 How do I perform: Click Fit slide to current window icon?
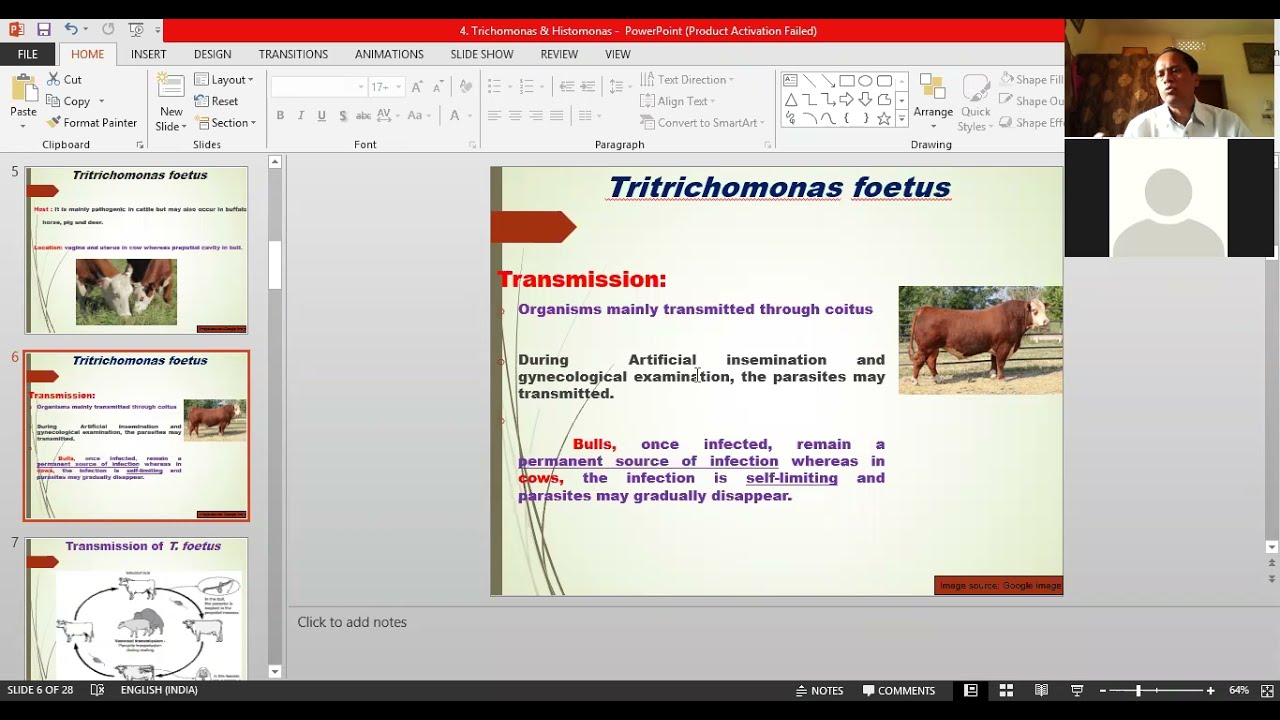click(1267, 690)
